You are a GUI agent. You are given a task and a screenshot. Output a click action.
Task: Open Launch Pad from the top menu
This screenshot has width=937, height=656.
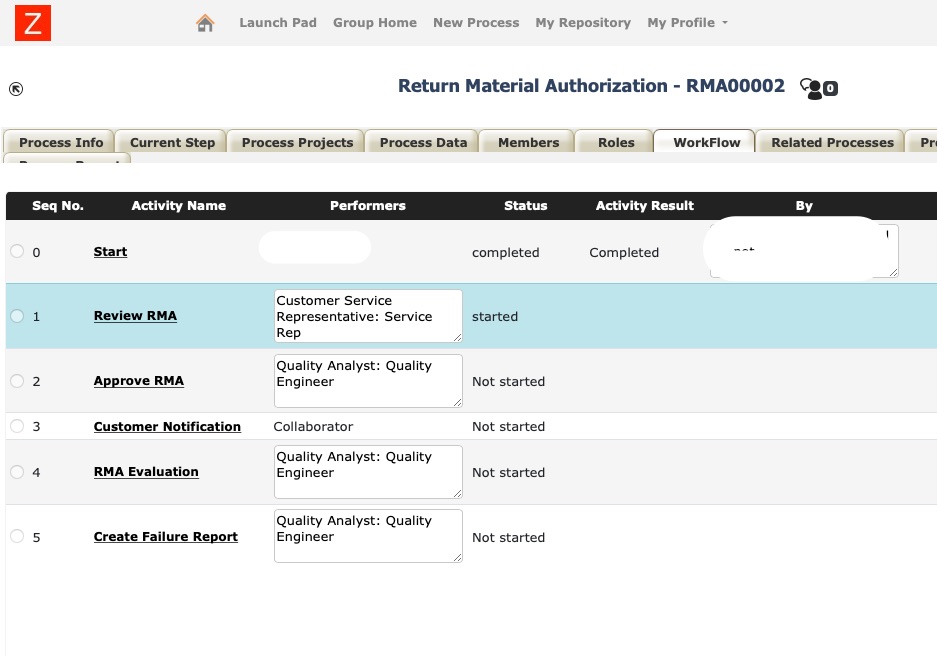(x=278, y=22)
